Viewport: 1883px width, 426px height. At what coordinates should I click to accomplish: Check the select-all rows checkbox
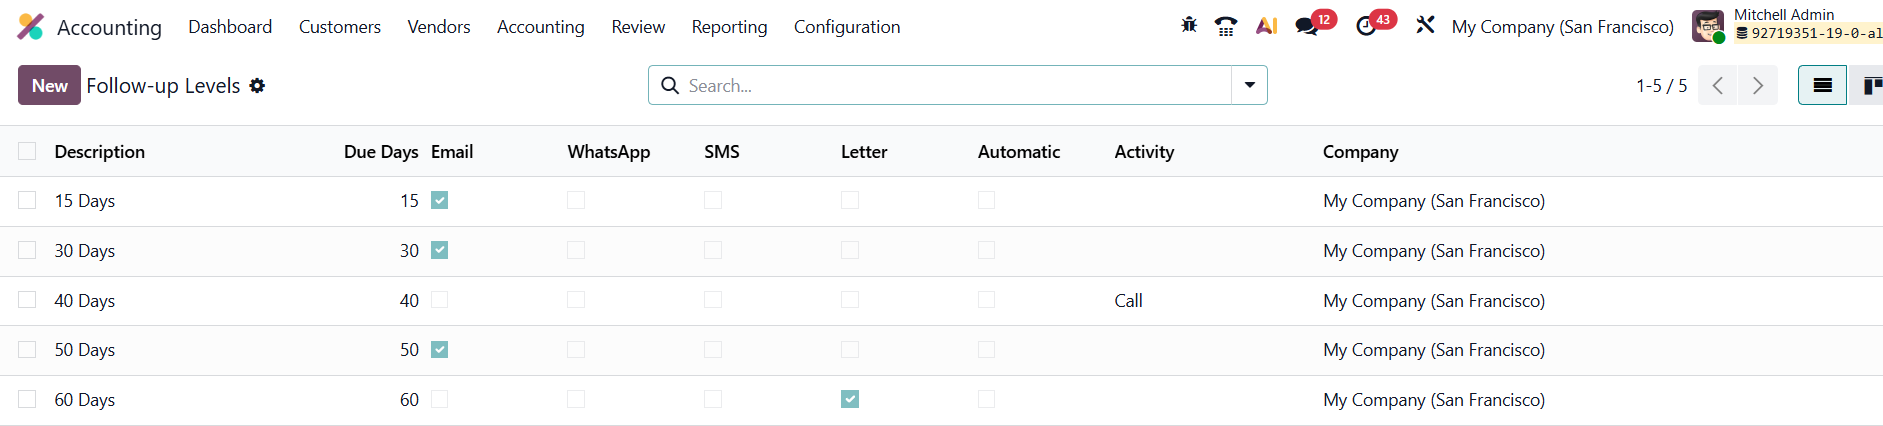[x=27, y=151]
